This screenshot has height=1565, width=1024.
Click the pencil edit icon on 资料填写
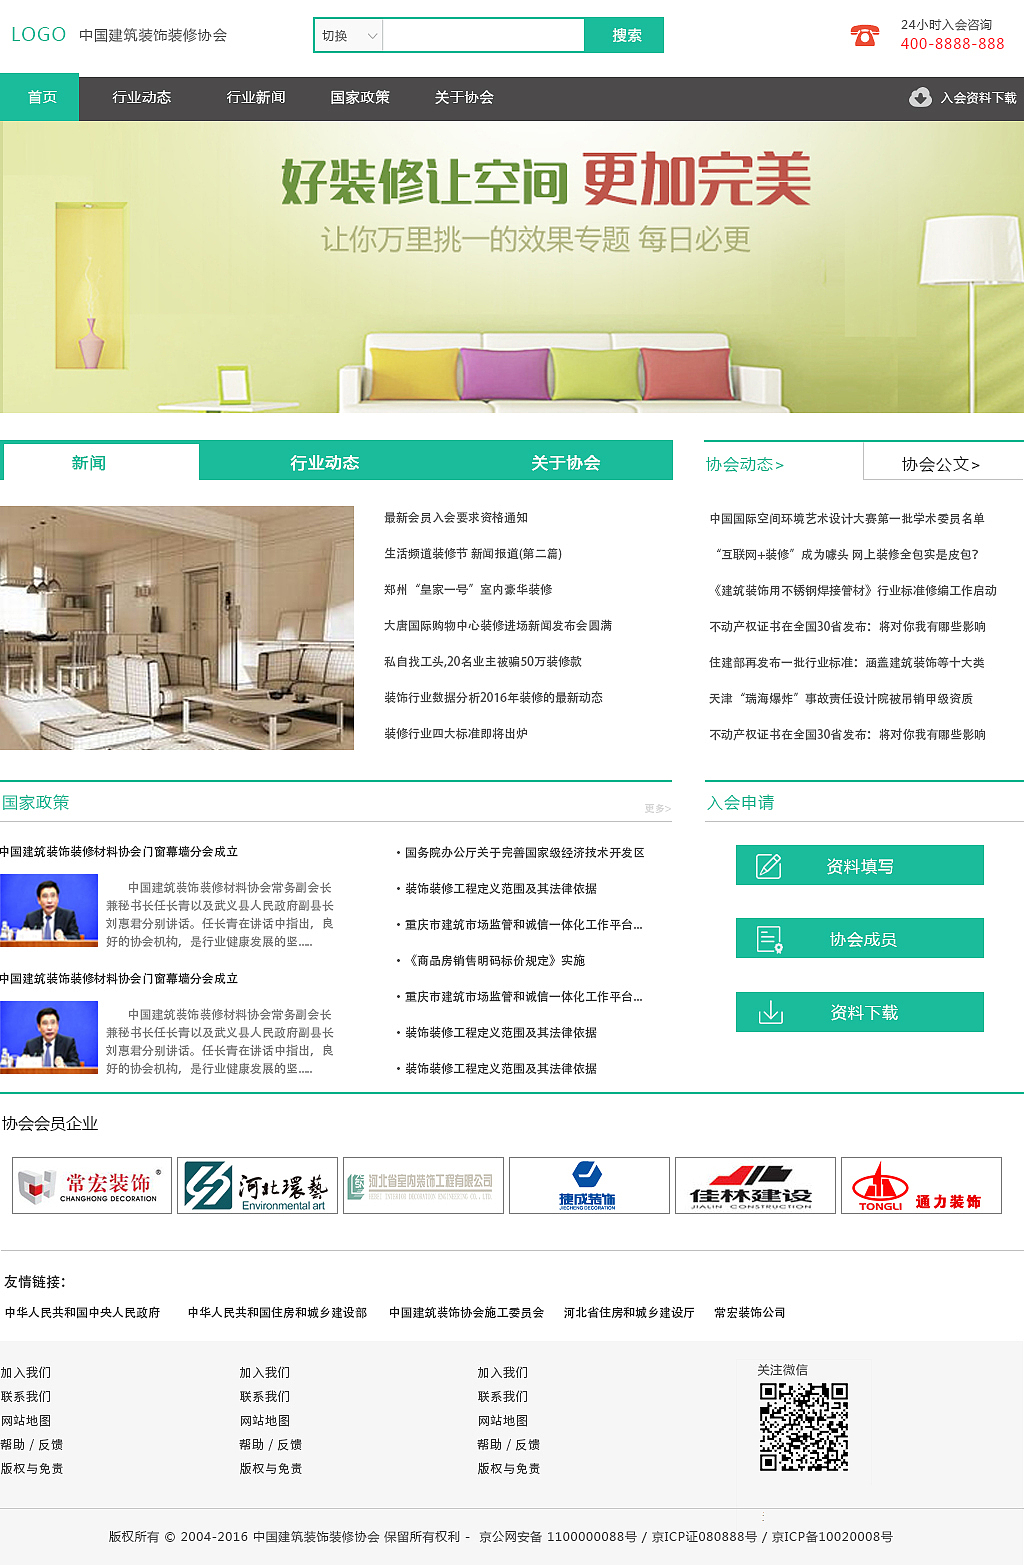[768, 866]
